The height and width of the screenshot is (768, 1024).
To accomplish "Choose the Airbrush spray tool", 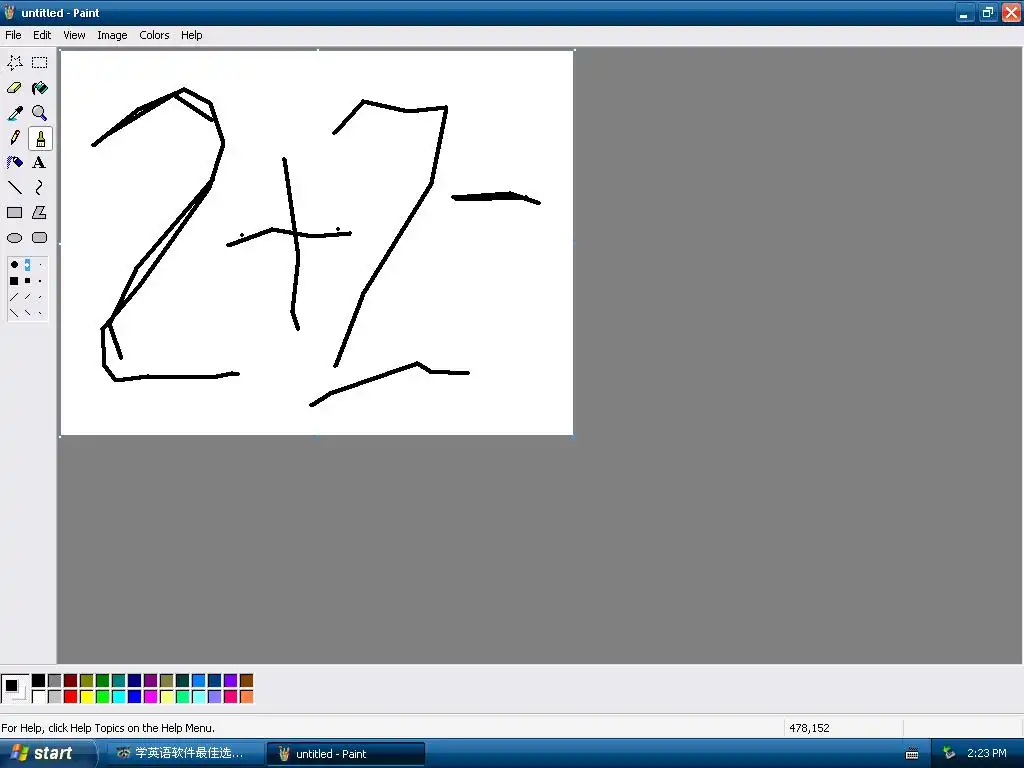I will click(x=14, y=163).
